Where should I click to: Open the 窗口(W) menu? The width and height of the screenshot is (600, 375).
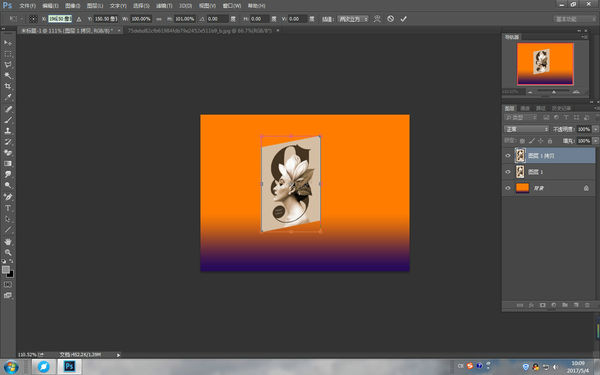pos(232,6)
